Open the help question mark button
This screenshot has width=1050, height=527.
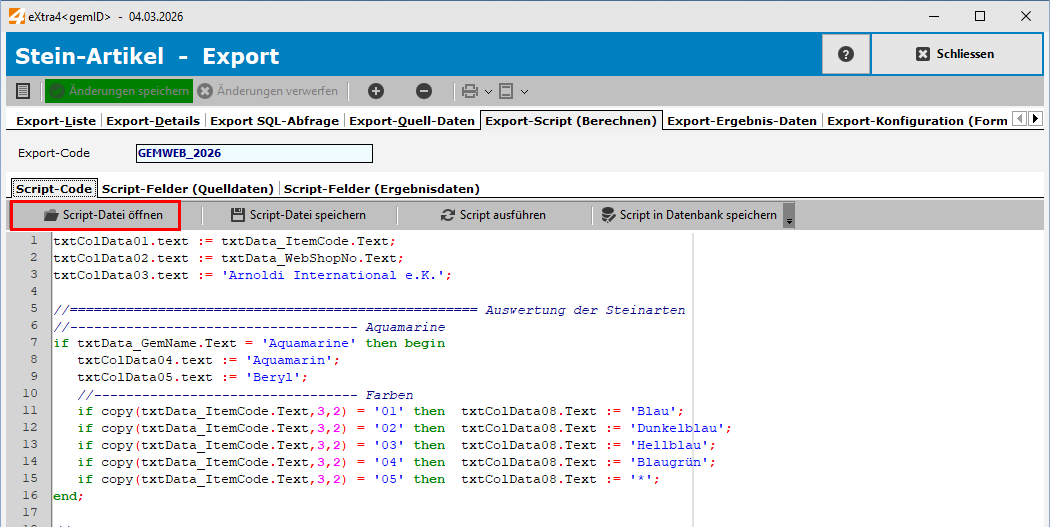(846, 54)
